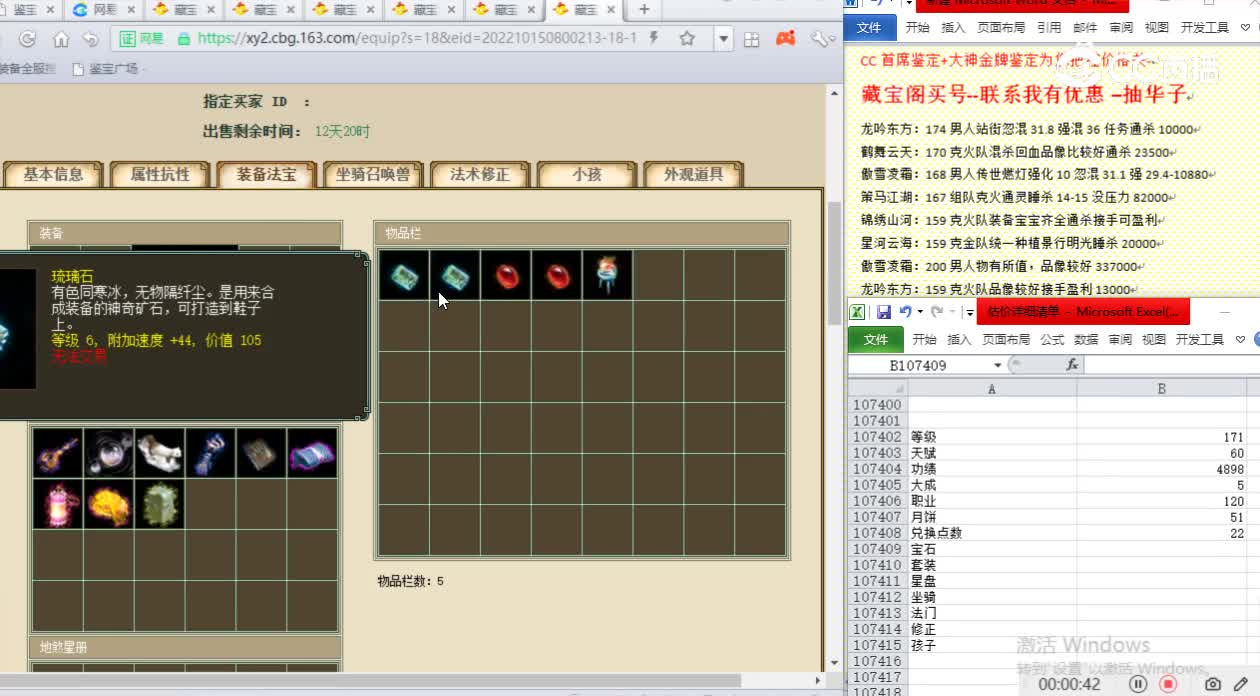
Task: Select the brazier stool item in inventory
Action: (x=608, y=275)
